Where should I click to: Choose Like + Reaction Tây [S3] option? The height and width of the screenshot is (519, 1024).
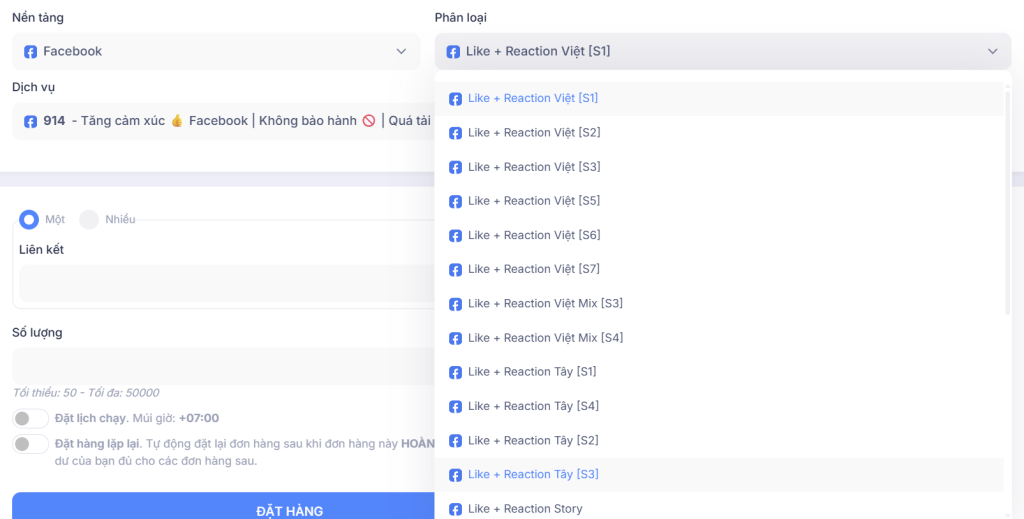pyautogui.click(x=533, y=474)
